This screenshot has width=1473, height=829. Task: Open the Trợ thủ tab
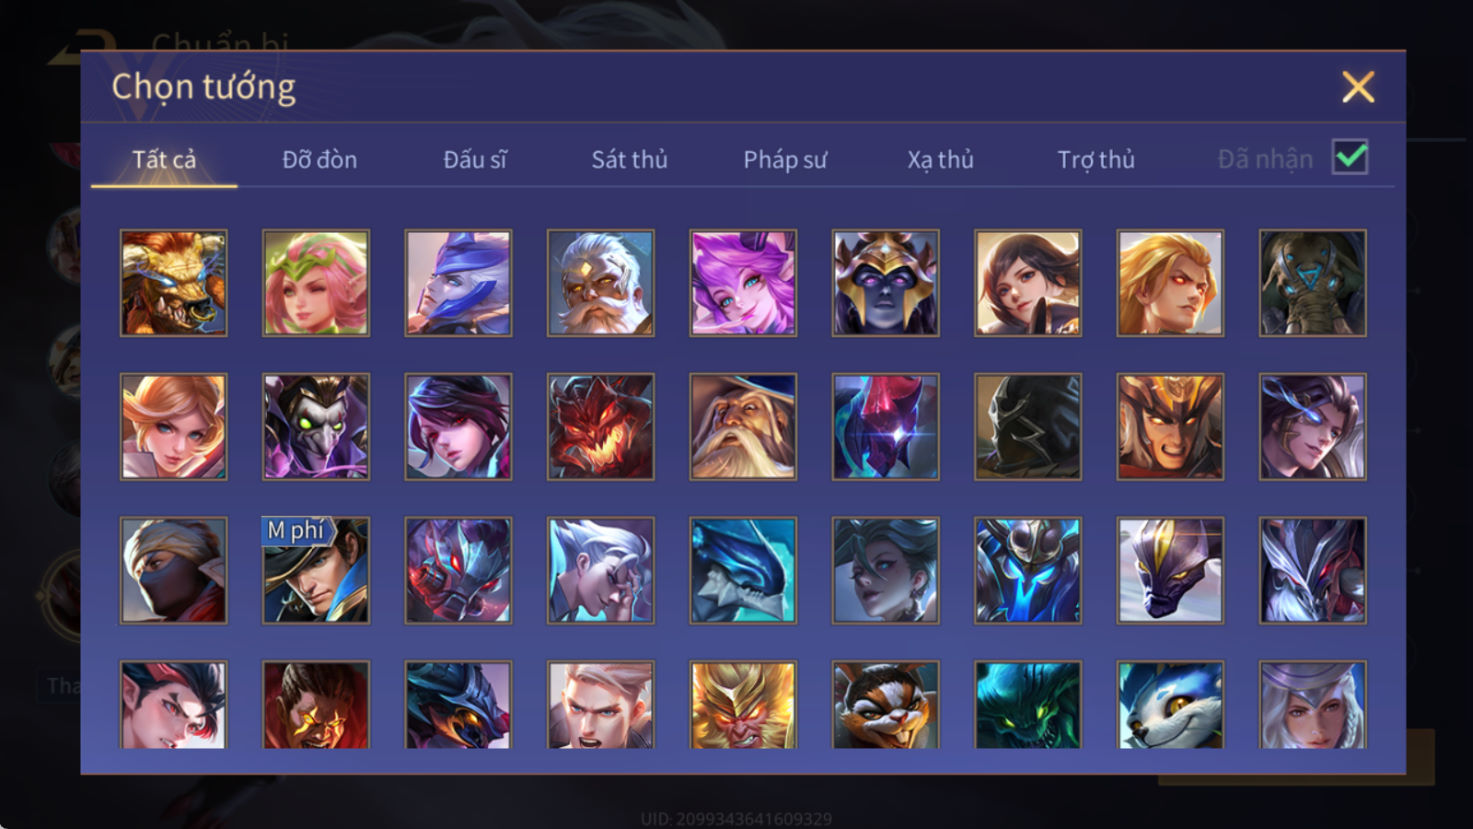click(x=1096, y=160)
